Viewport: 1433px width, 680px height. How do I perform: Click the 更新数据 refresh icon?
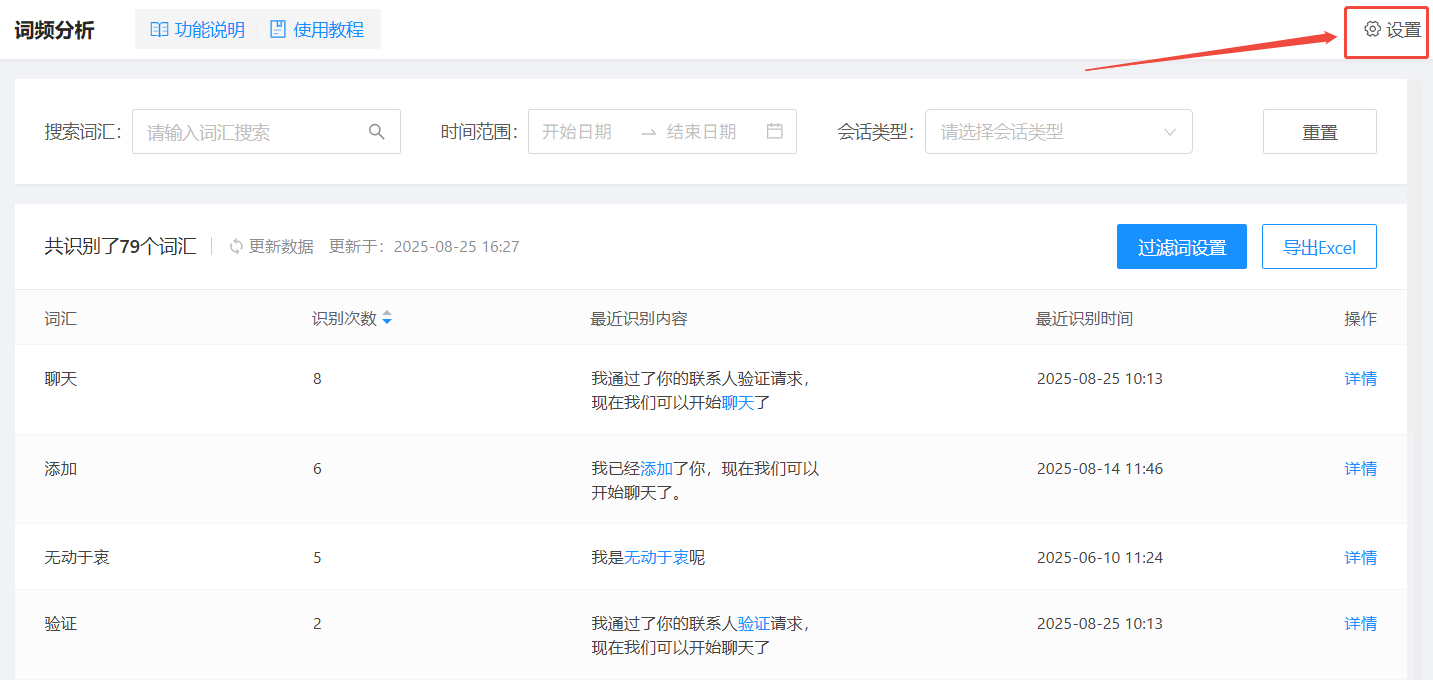[236, 247]
